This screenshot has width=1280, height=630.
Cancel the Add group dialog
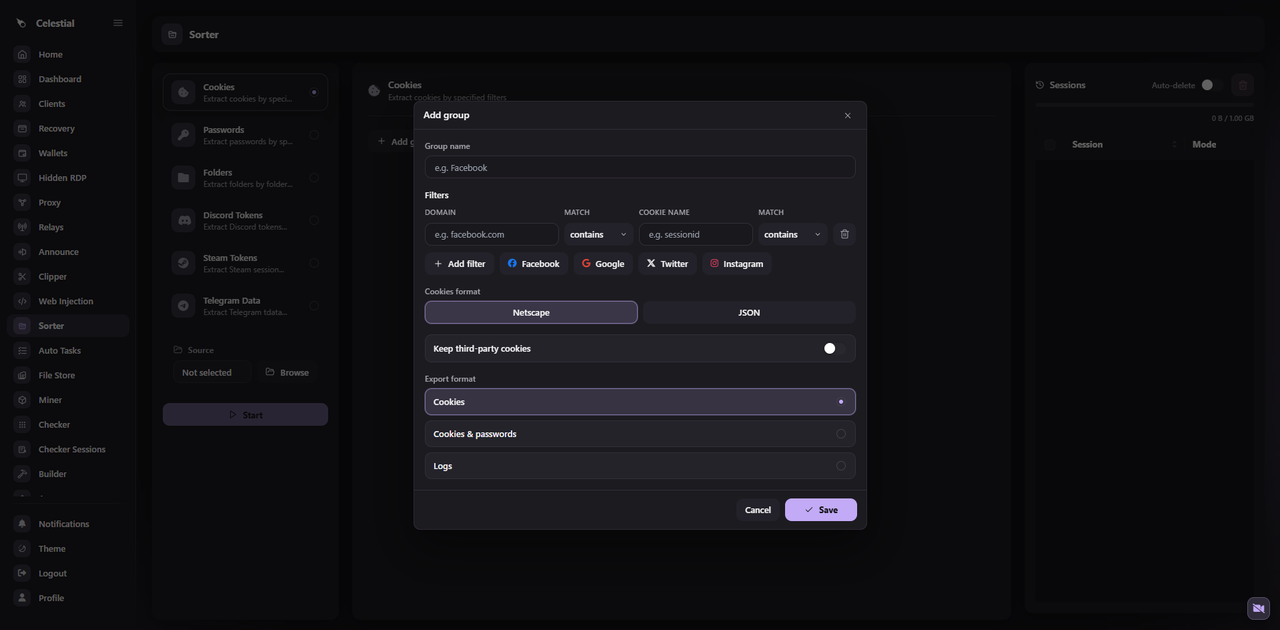[x=758, y=510]
